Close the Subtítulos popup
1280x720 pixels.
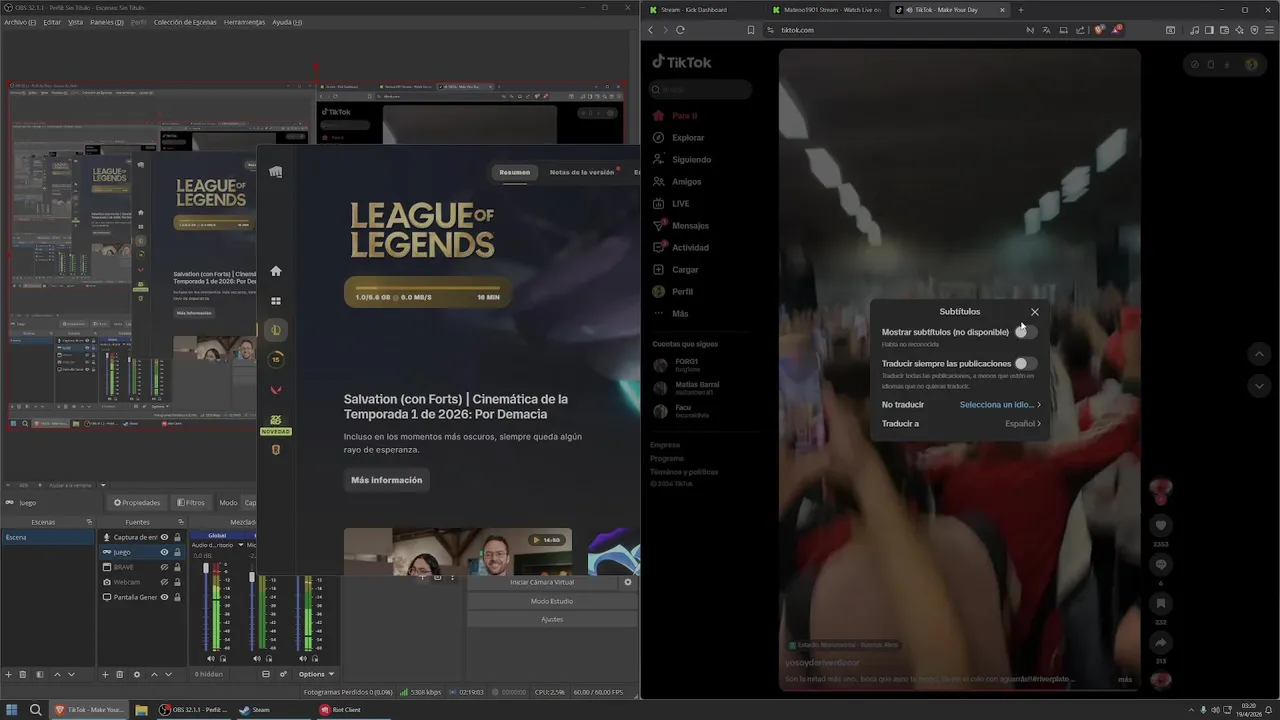pos(1035,312)
